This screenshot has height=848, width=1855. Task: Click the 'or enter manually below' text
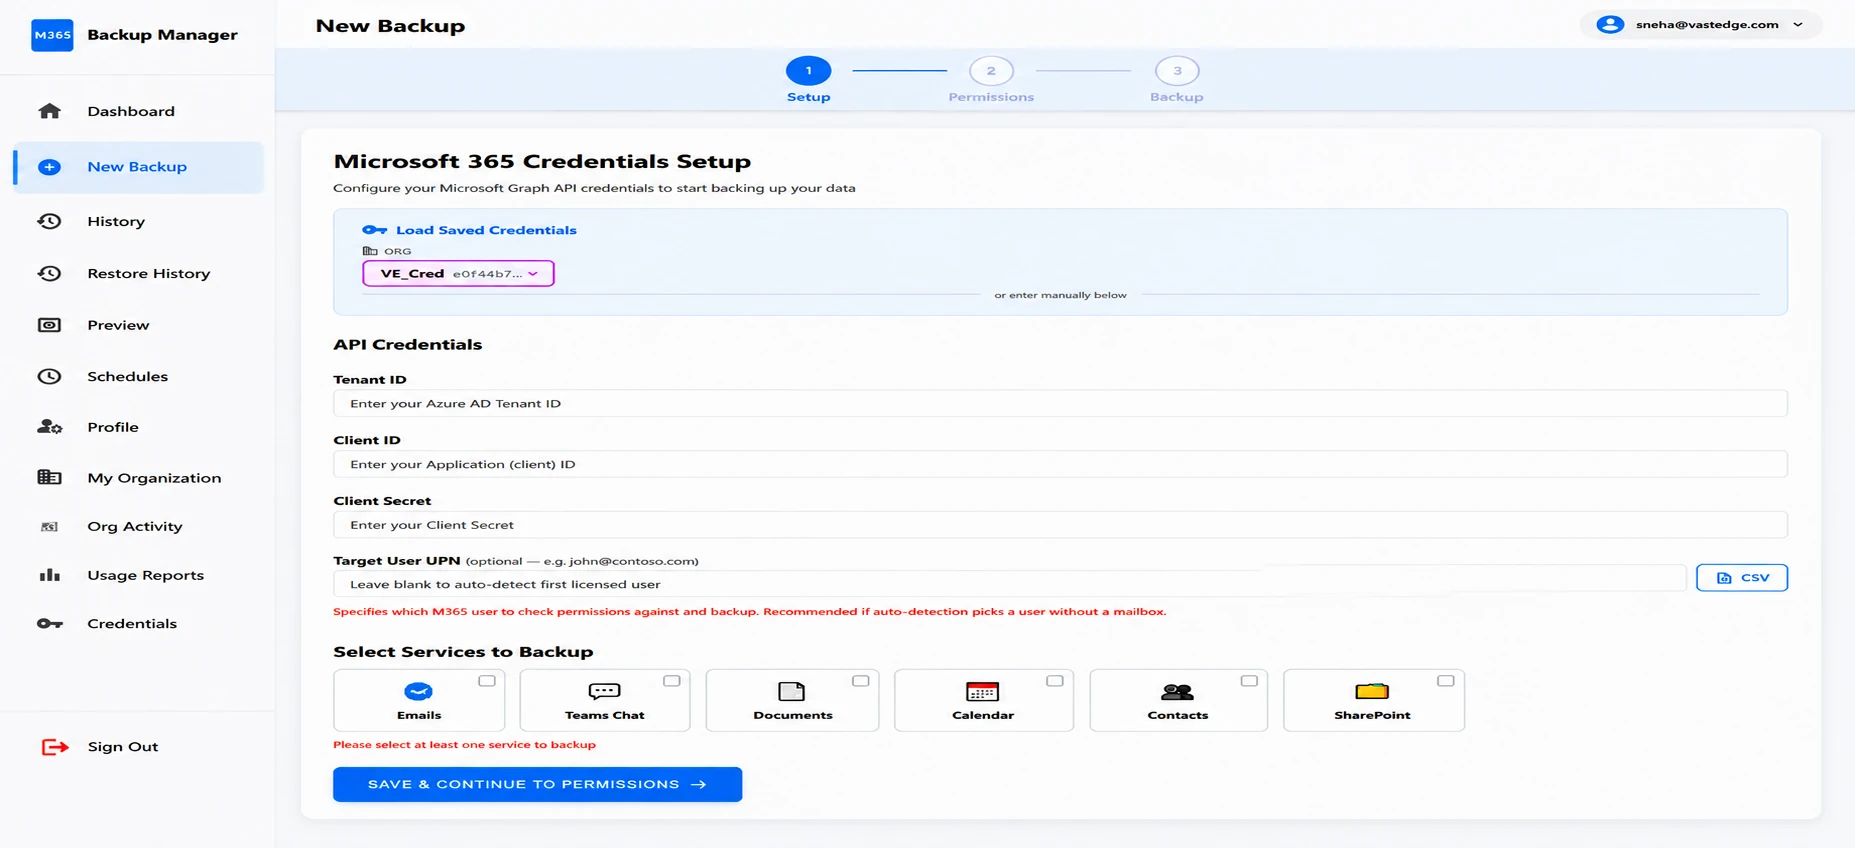1060,295
